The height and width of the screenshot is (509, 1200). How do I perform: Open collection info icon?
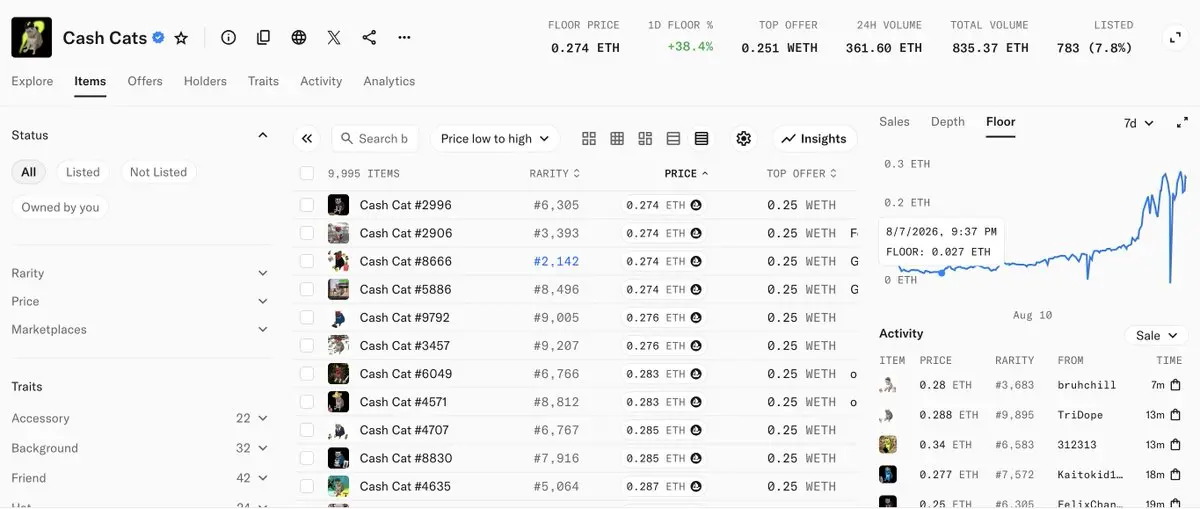tap(228, 38)
